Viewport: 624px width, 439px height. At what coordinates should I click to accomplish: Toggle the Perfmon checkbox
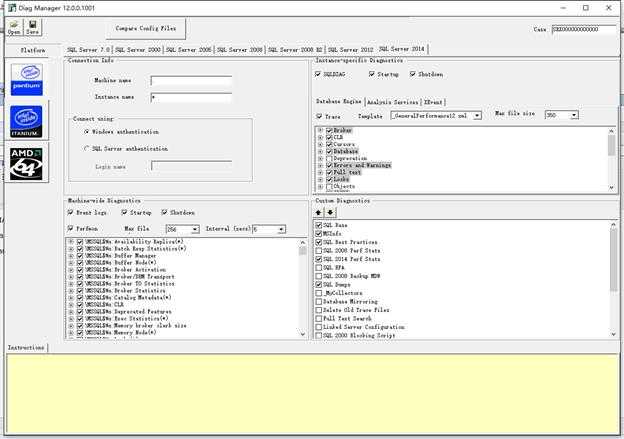tap(70, 228)
